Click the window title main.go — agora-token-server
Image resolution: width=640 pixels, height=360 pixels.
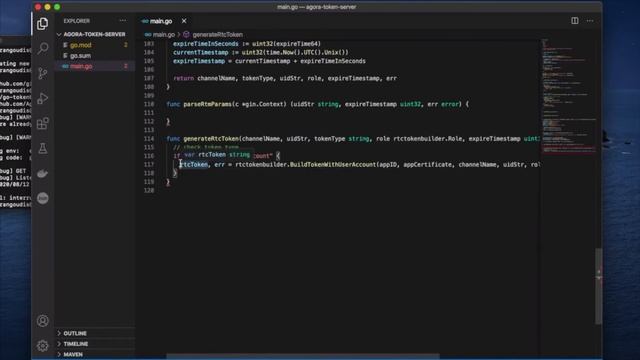point(316,7)
